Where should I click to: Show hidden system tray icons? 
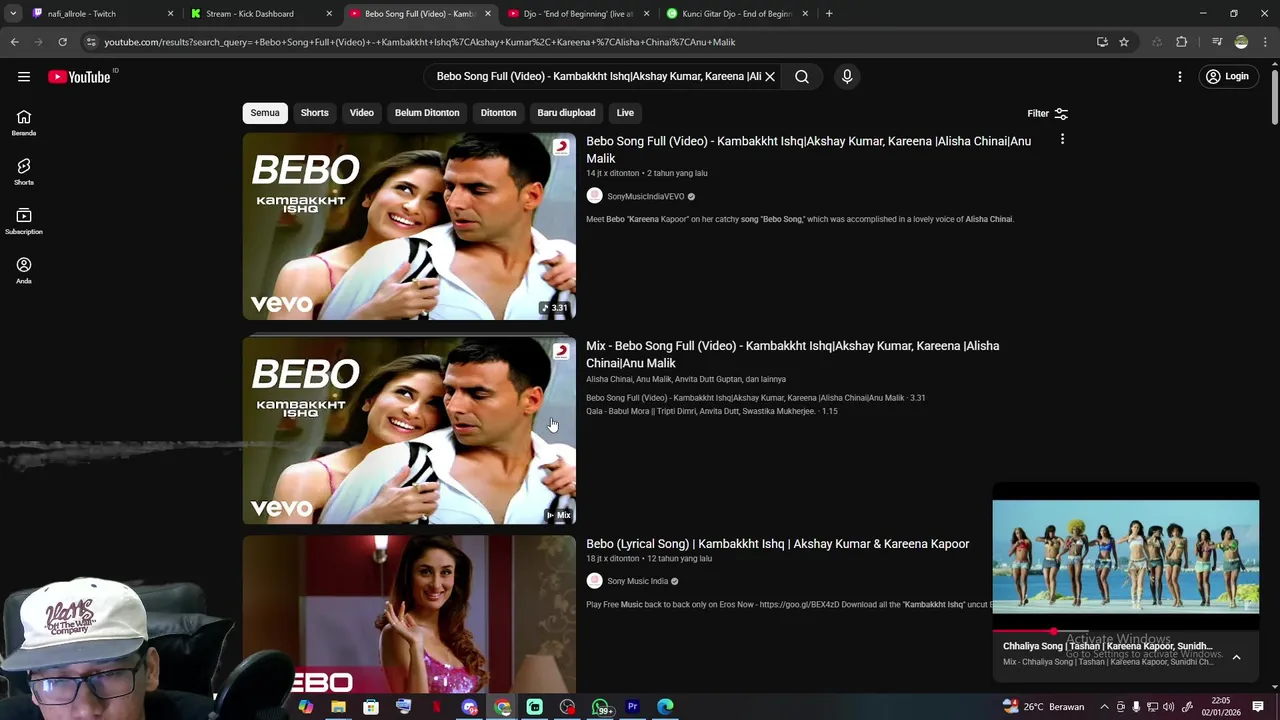[1104, 707]
